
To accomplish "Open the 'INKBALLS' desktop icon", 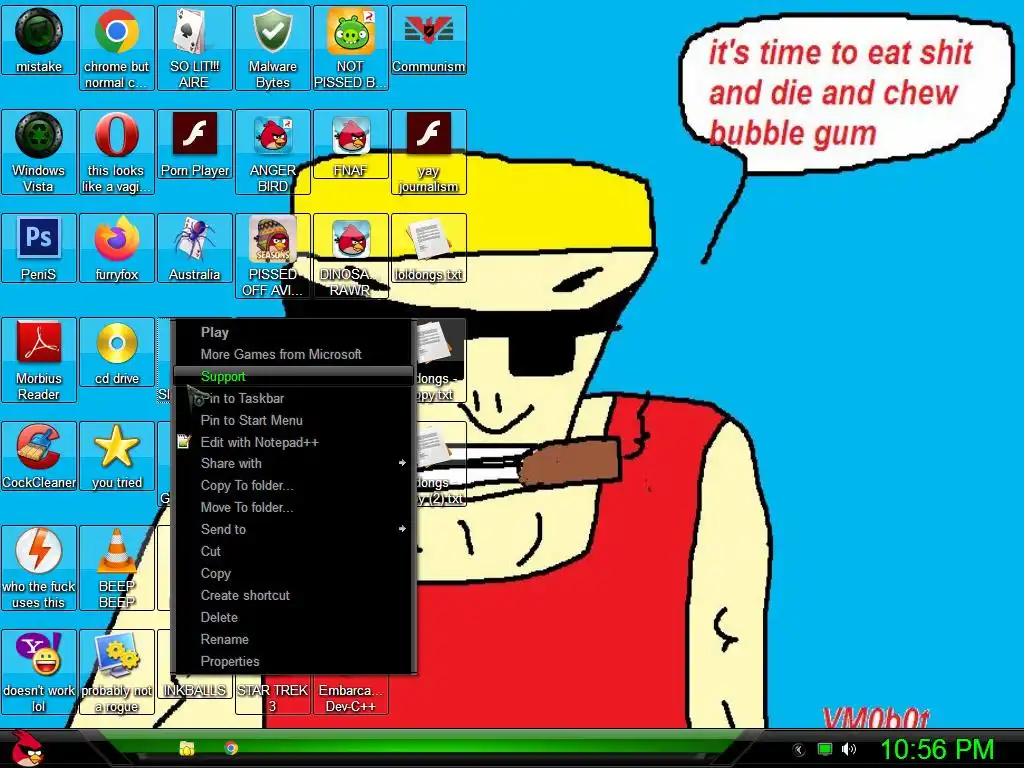I will [x=195, y=690].
